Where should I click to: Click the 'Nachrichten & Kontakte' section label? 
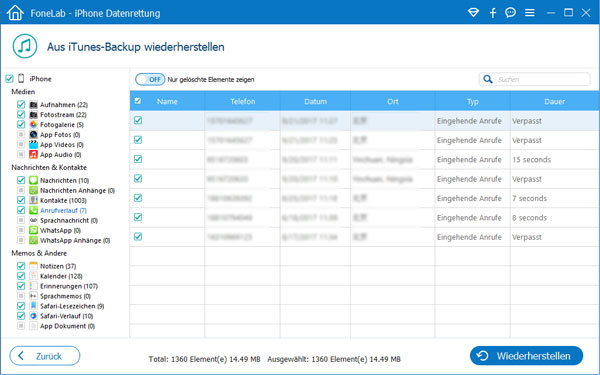[x=49, y=167]
